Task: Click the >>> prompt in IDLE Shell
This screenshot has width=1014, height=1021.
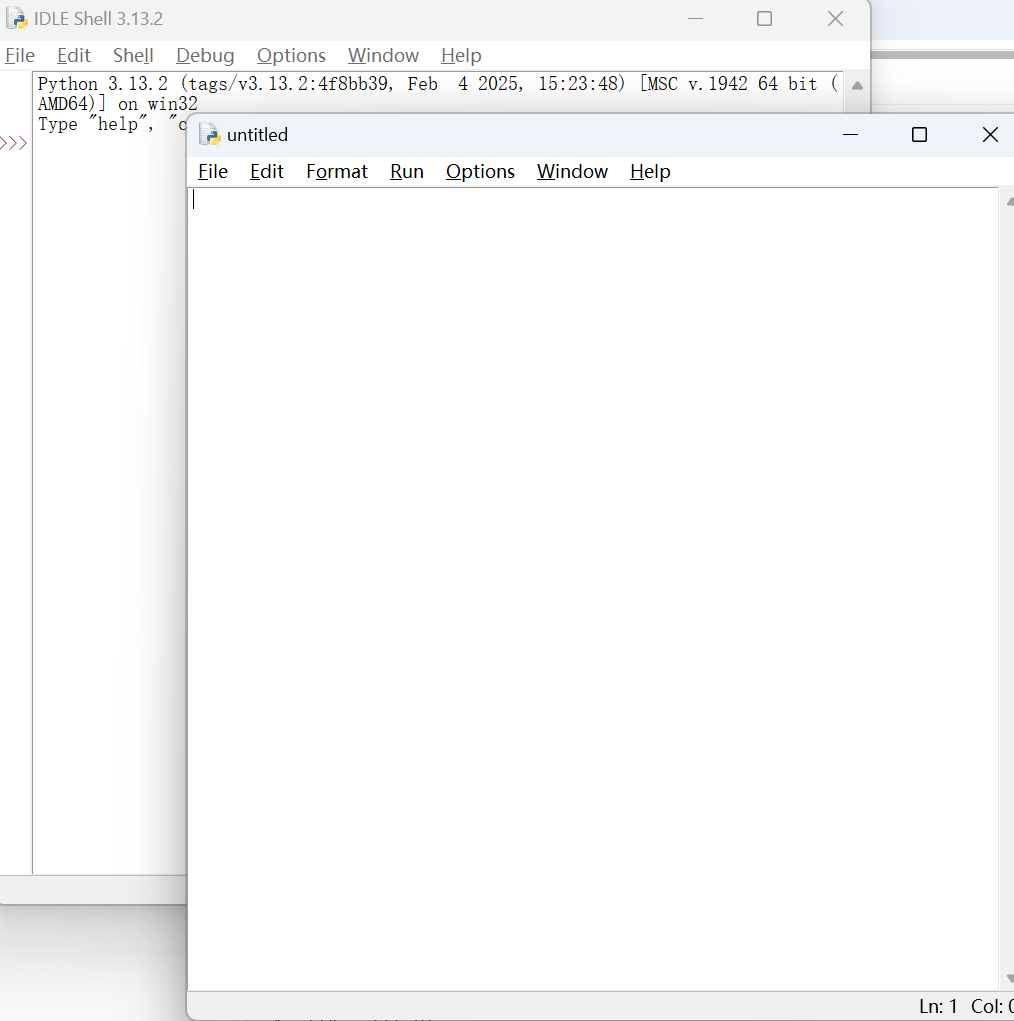Action: [x=14, y=143]
